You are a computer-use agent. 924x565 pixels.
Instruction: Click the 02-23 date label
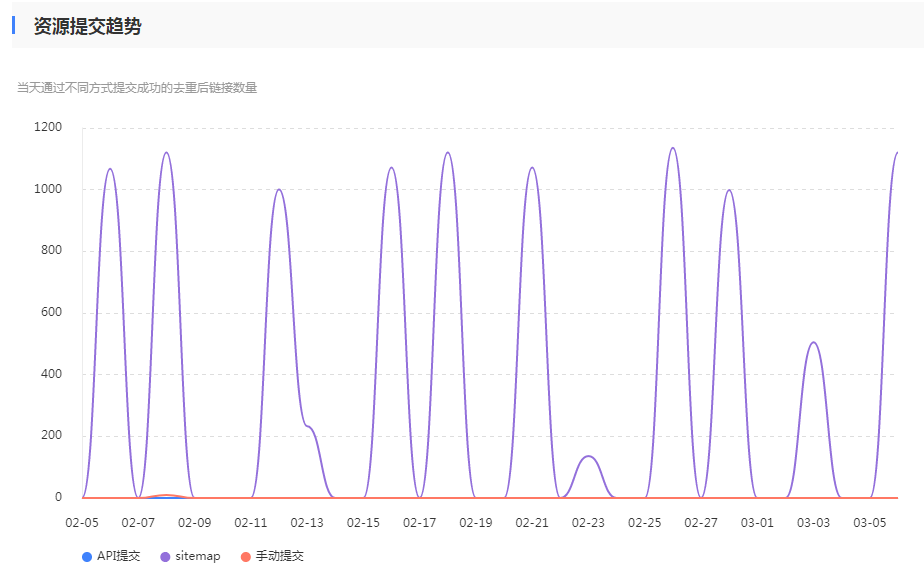coord(588,523)
